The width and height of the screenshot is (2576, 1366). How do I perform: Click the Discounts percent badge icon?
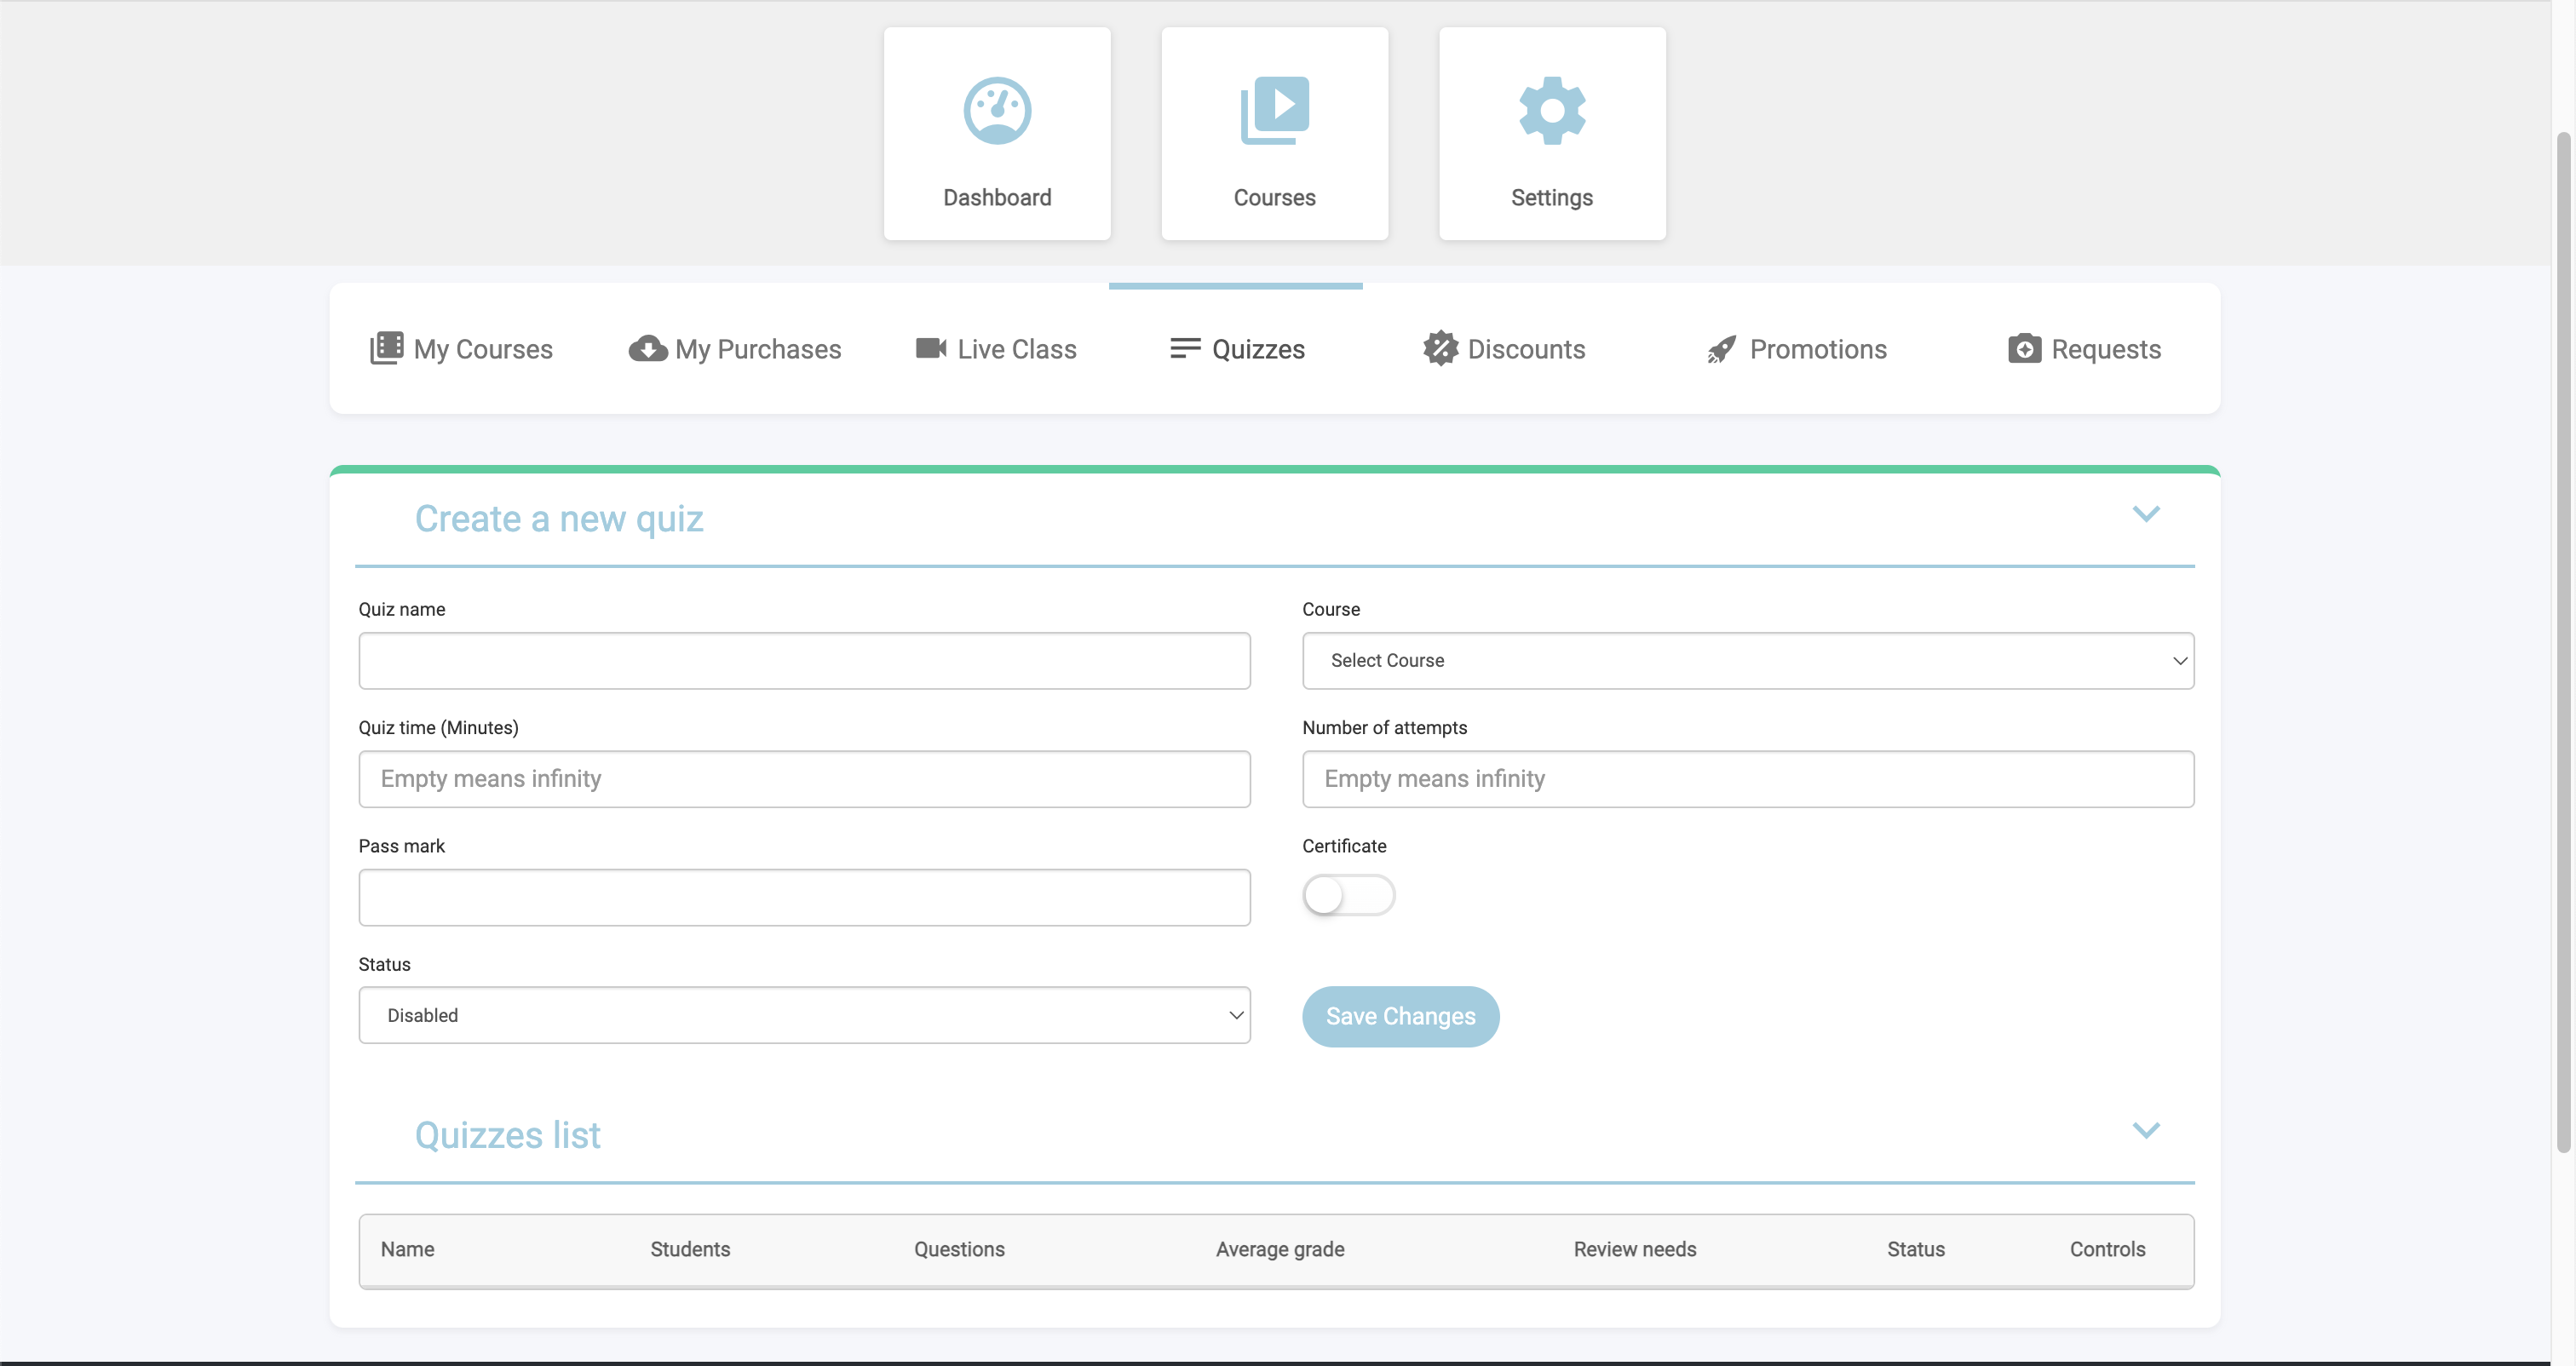(1441, 348)
